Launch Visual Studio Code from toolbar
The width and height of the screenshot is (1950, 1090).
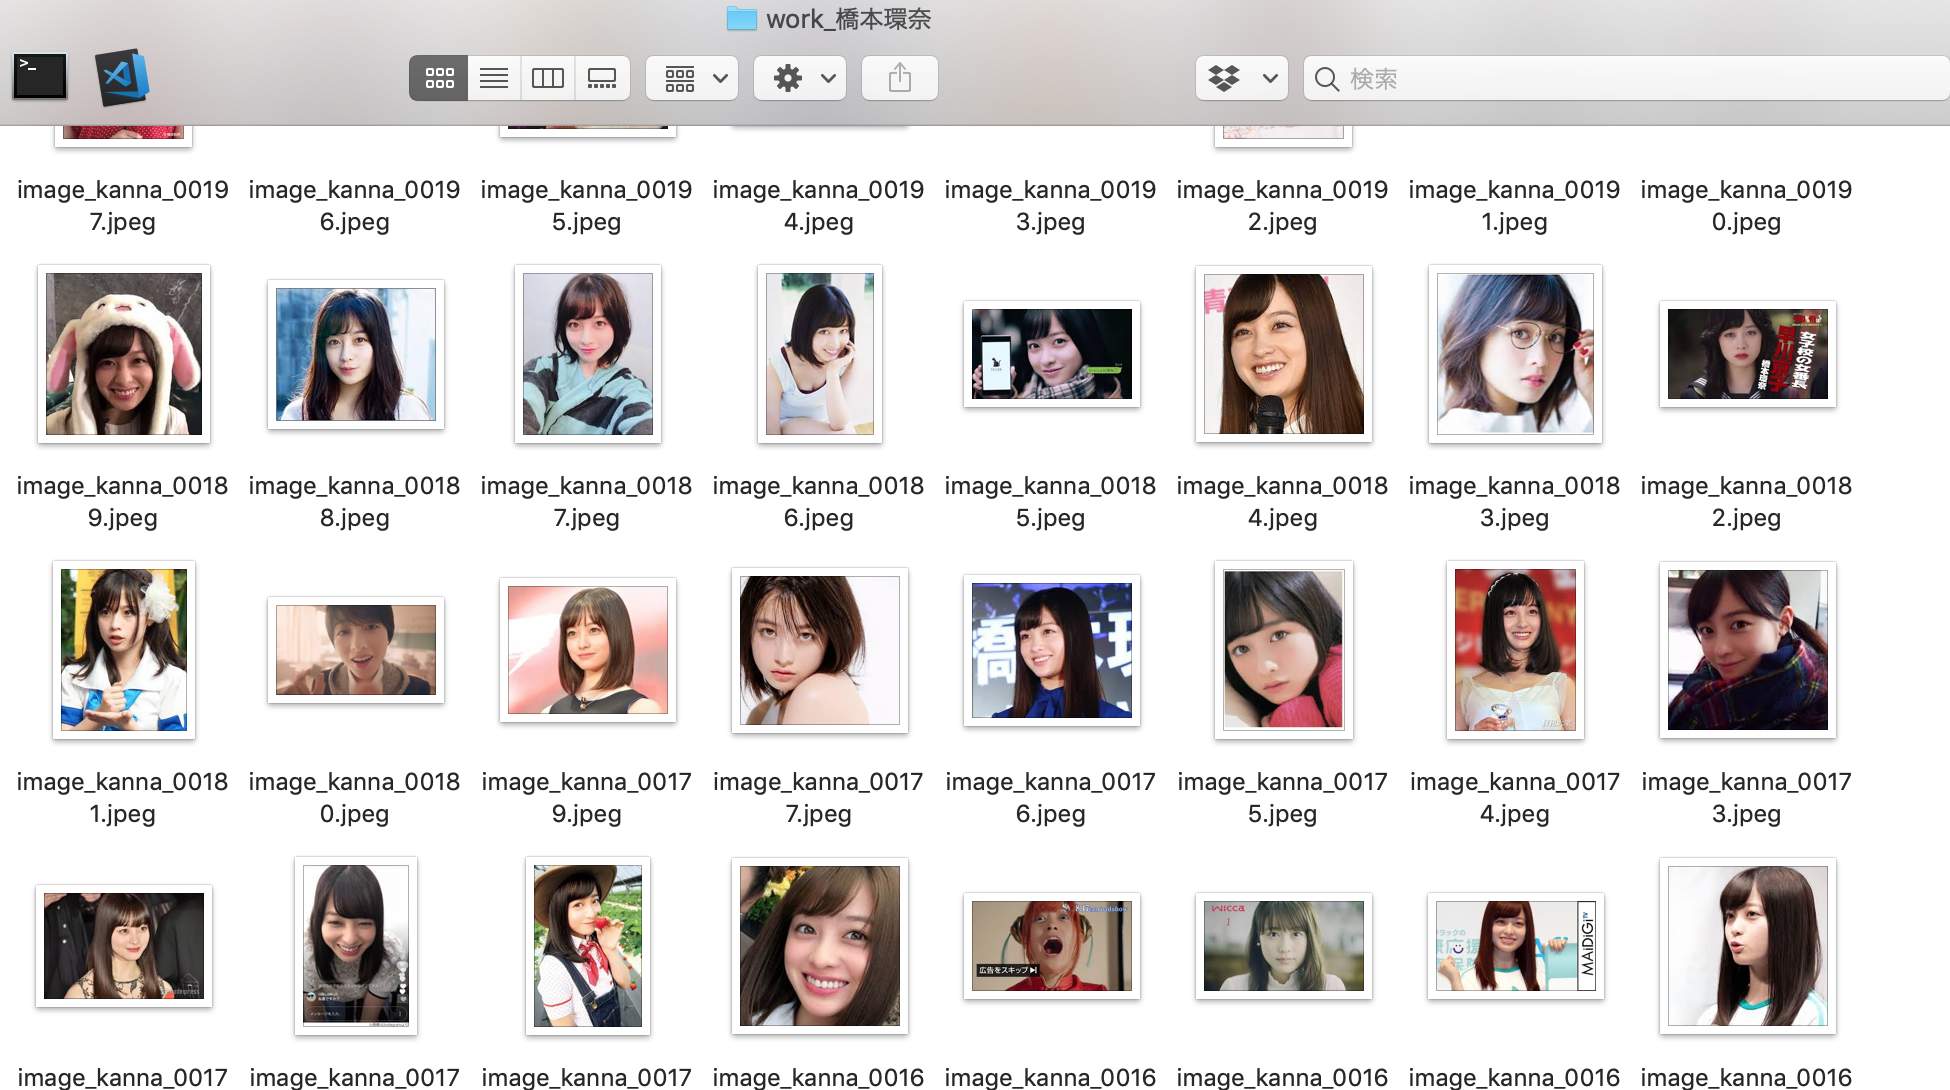[122, 77]
